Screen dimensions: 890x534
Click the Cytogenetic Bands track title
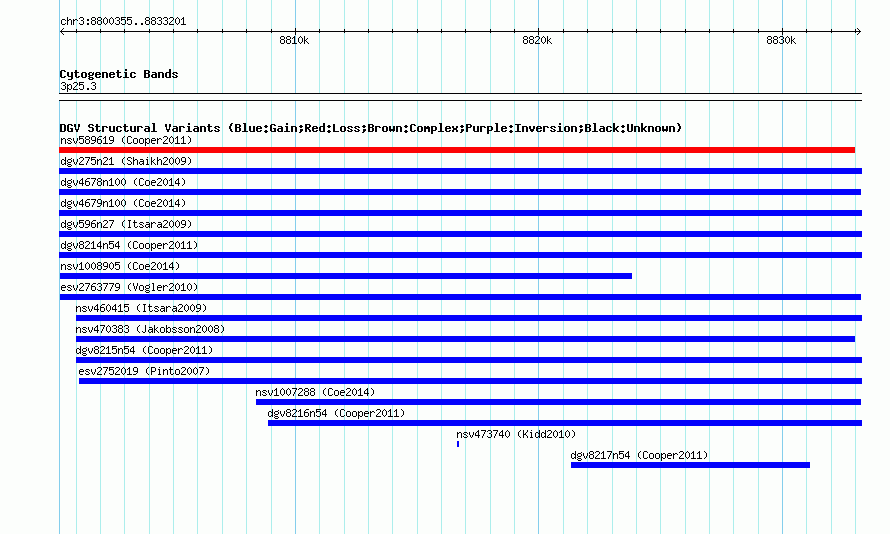[119, 74]
